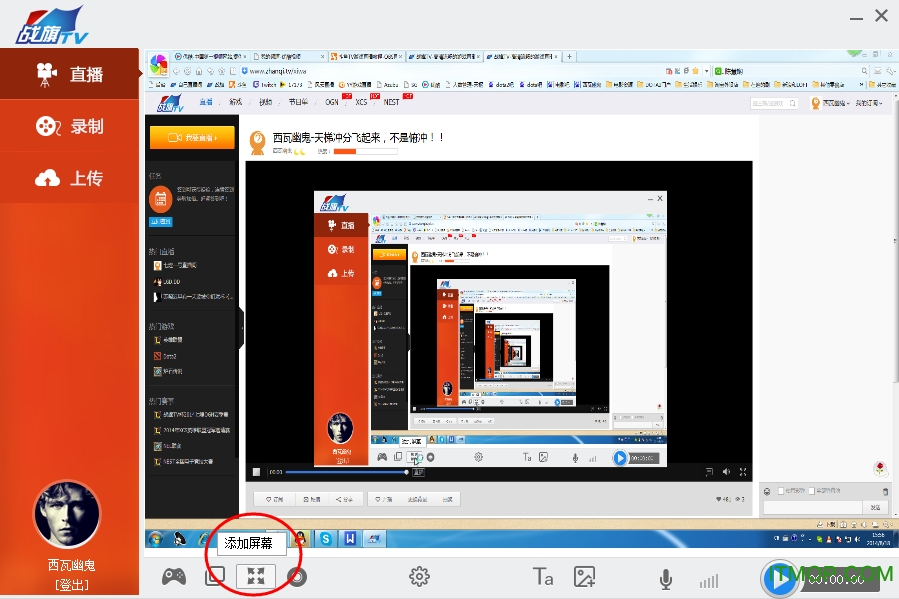Add a webcam source with camera icon

click(298, 577)
